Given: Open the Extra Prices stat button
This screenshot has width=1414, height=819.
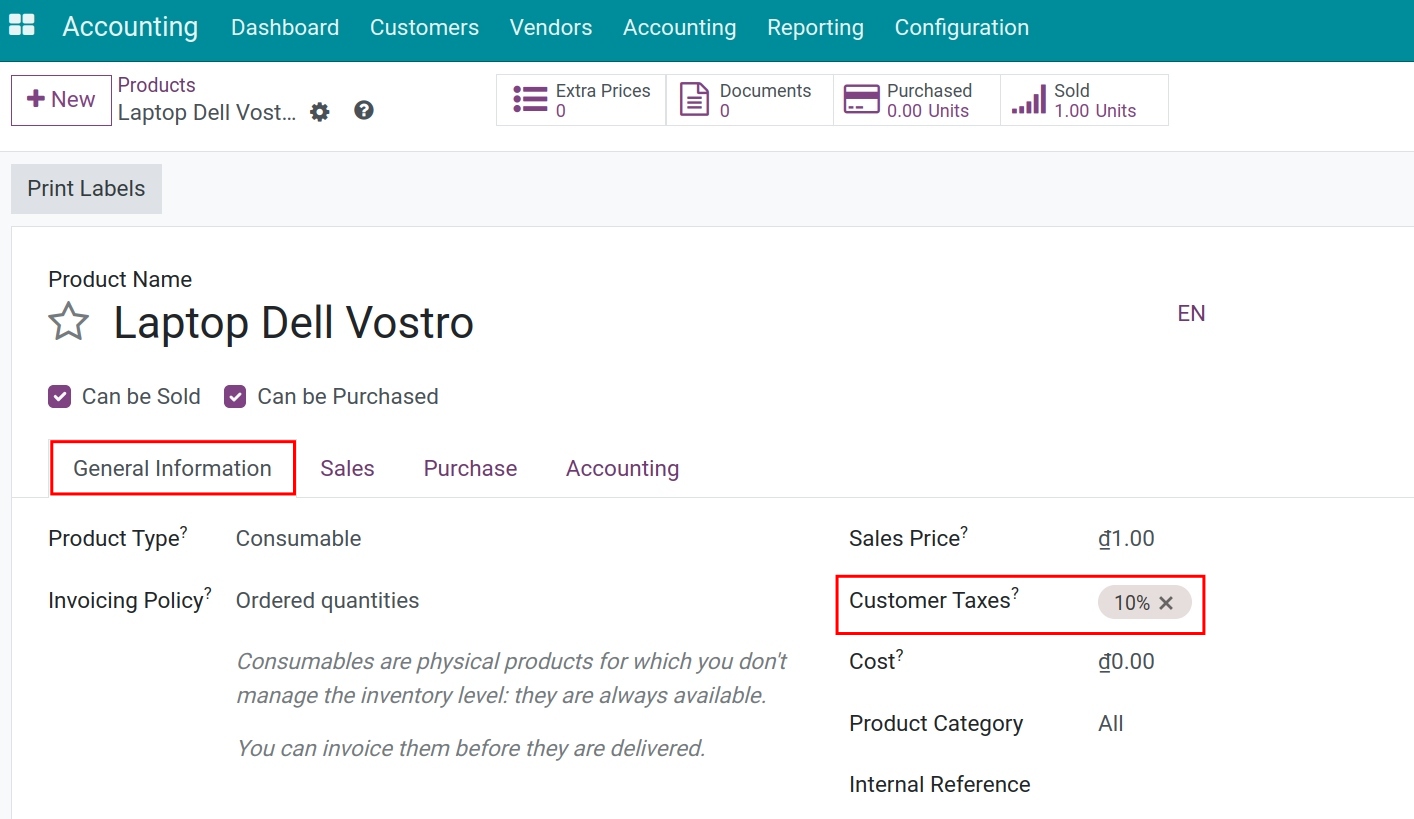Looking at the screenshot, I should click(x=581, y=100).
